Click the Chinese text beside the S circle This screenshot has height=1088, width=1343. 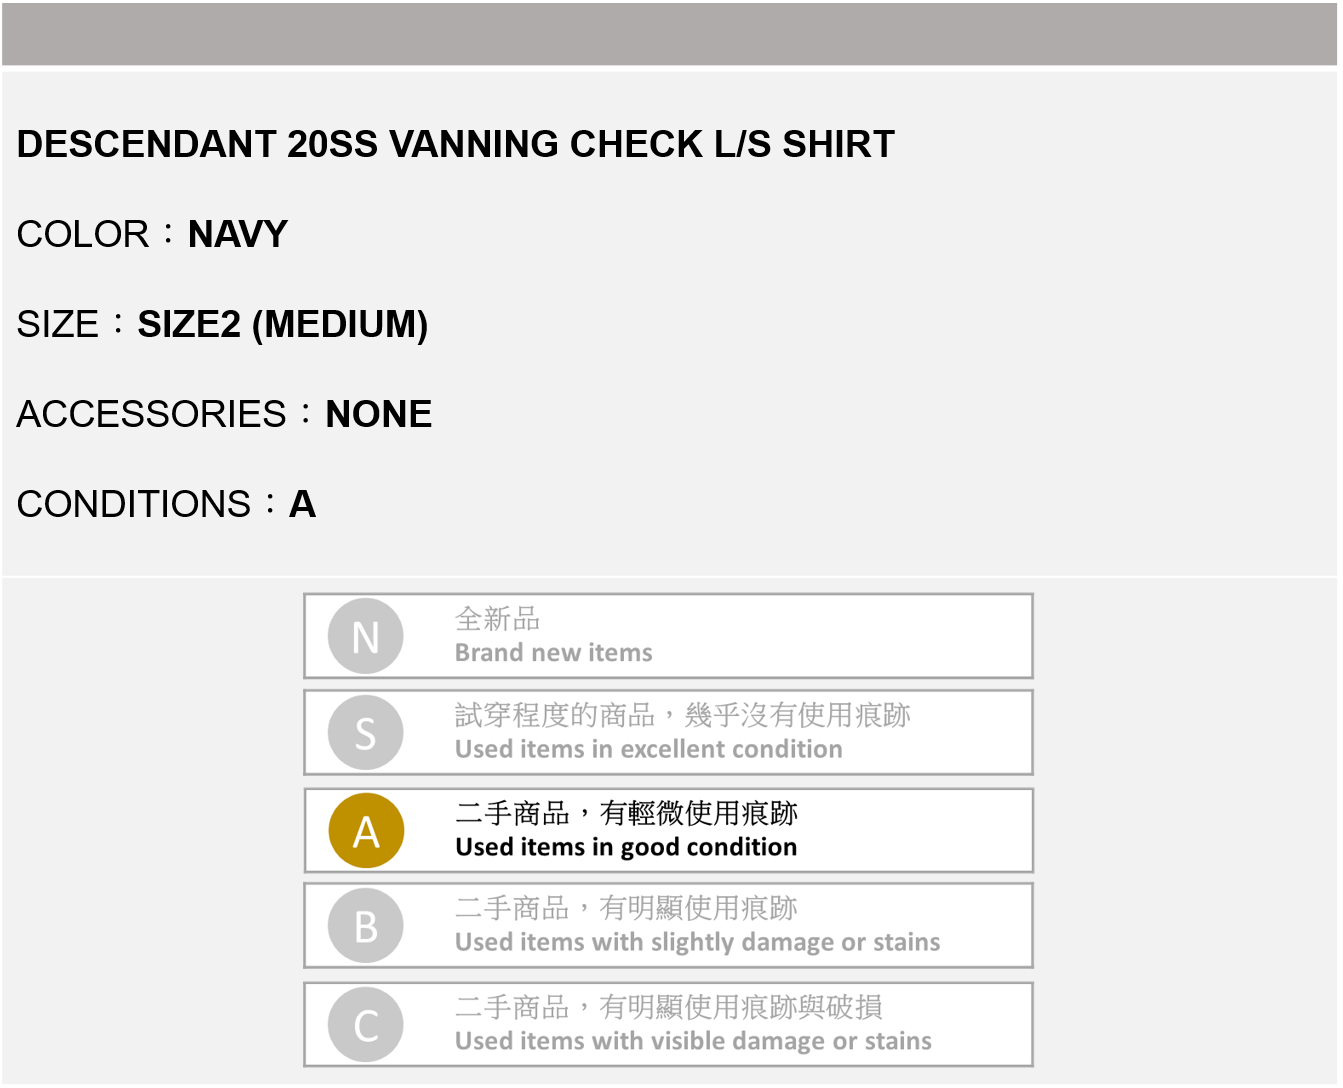682,715
